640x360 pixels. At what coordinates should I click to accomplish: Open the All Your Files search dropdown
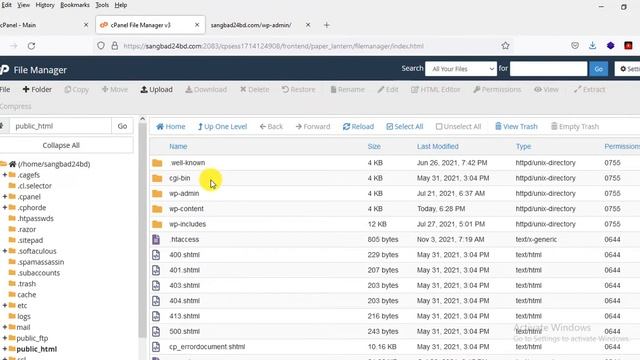461,69
